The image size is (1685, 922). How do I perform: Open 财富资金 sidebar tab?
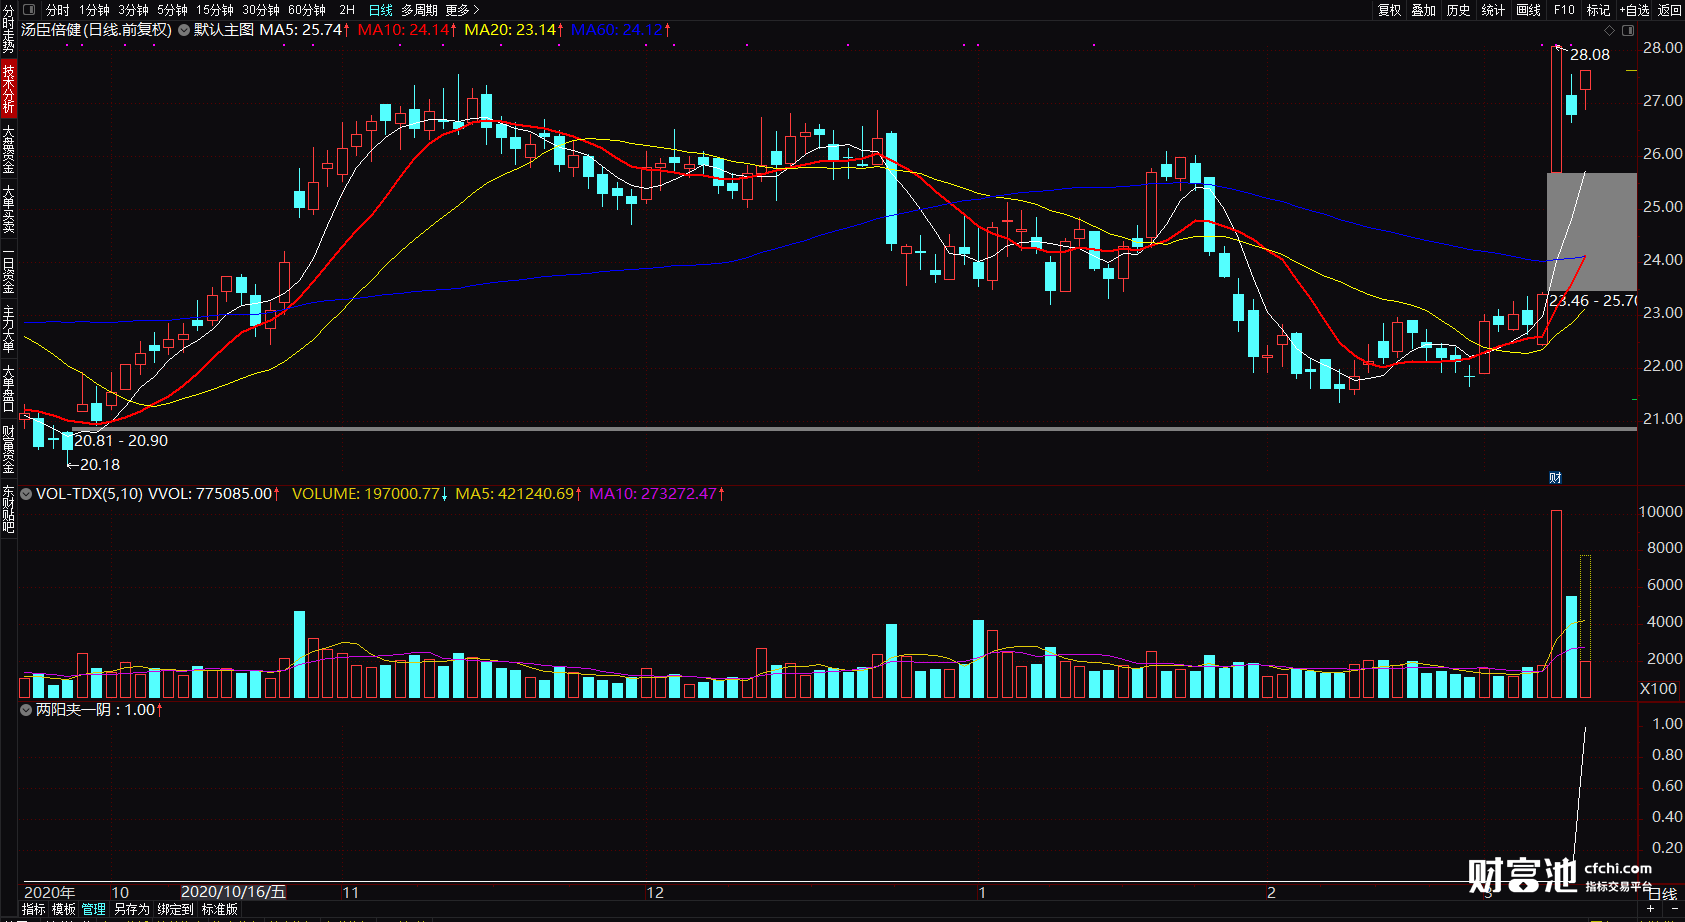click(8, 449)
